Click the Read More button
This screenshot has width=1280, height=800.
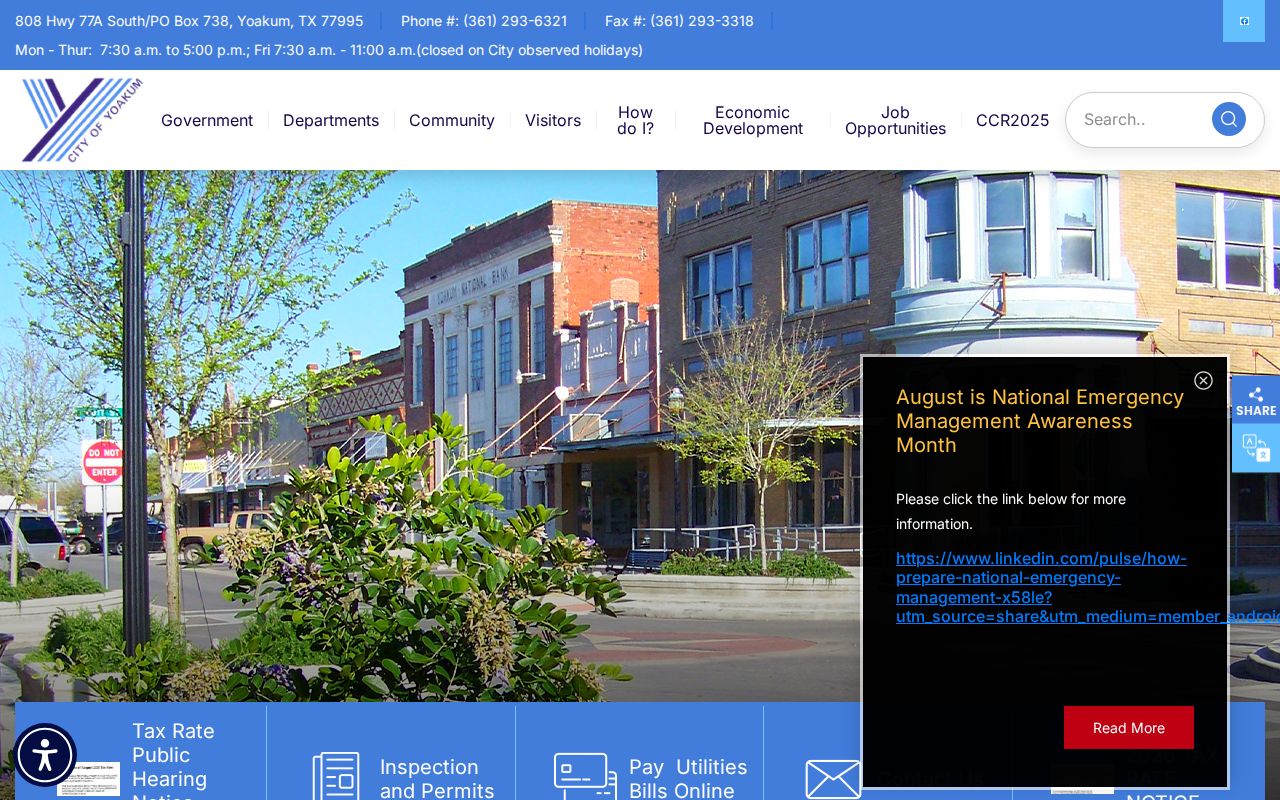pos(1129,728)
